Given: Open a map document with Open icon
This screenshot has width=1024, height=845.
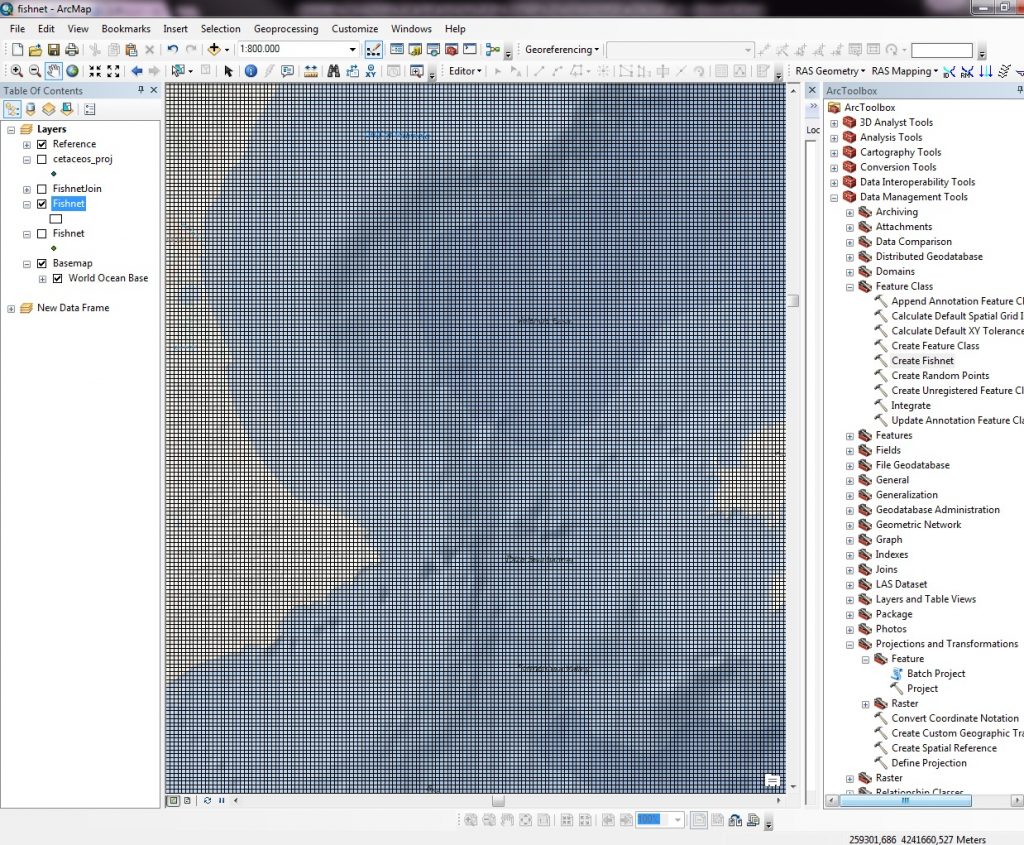Looking at the screenshot, I should coord(35,50).
